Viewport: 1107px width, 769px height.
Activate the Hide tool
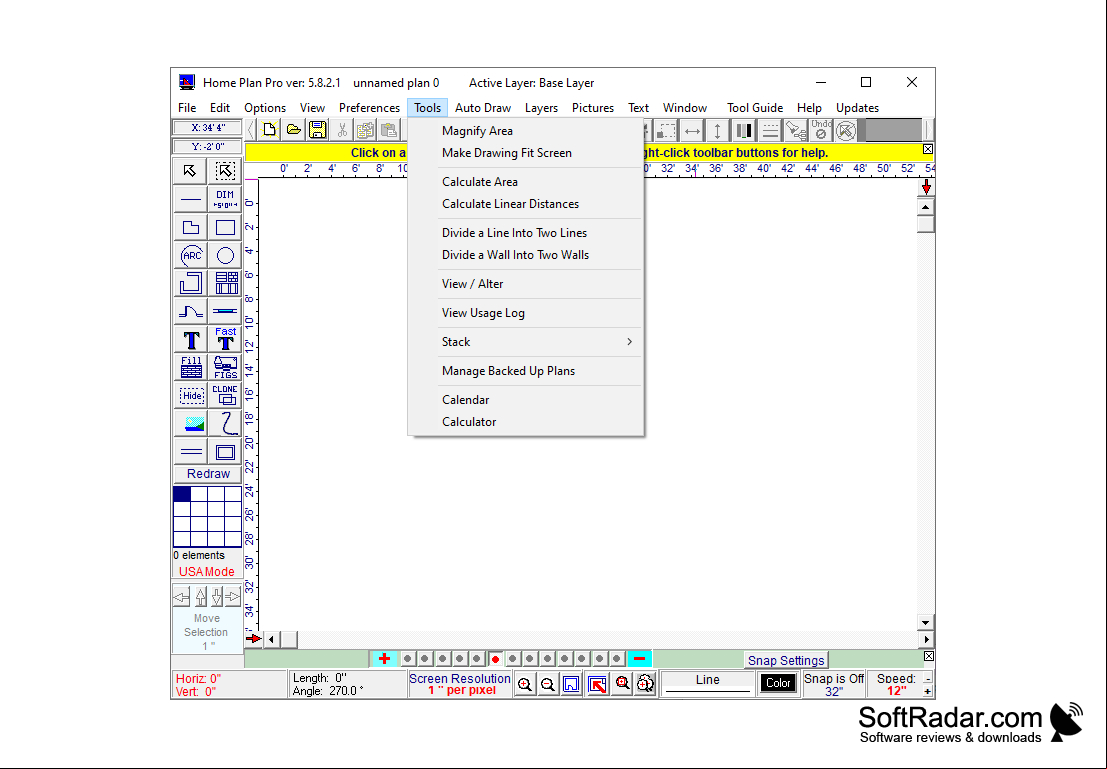pos(190,395)
